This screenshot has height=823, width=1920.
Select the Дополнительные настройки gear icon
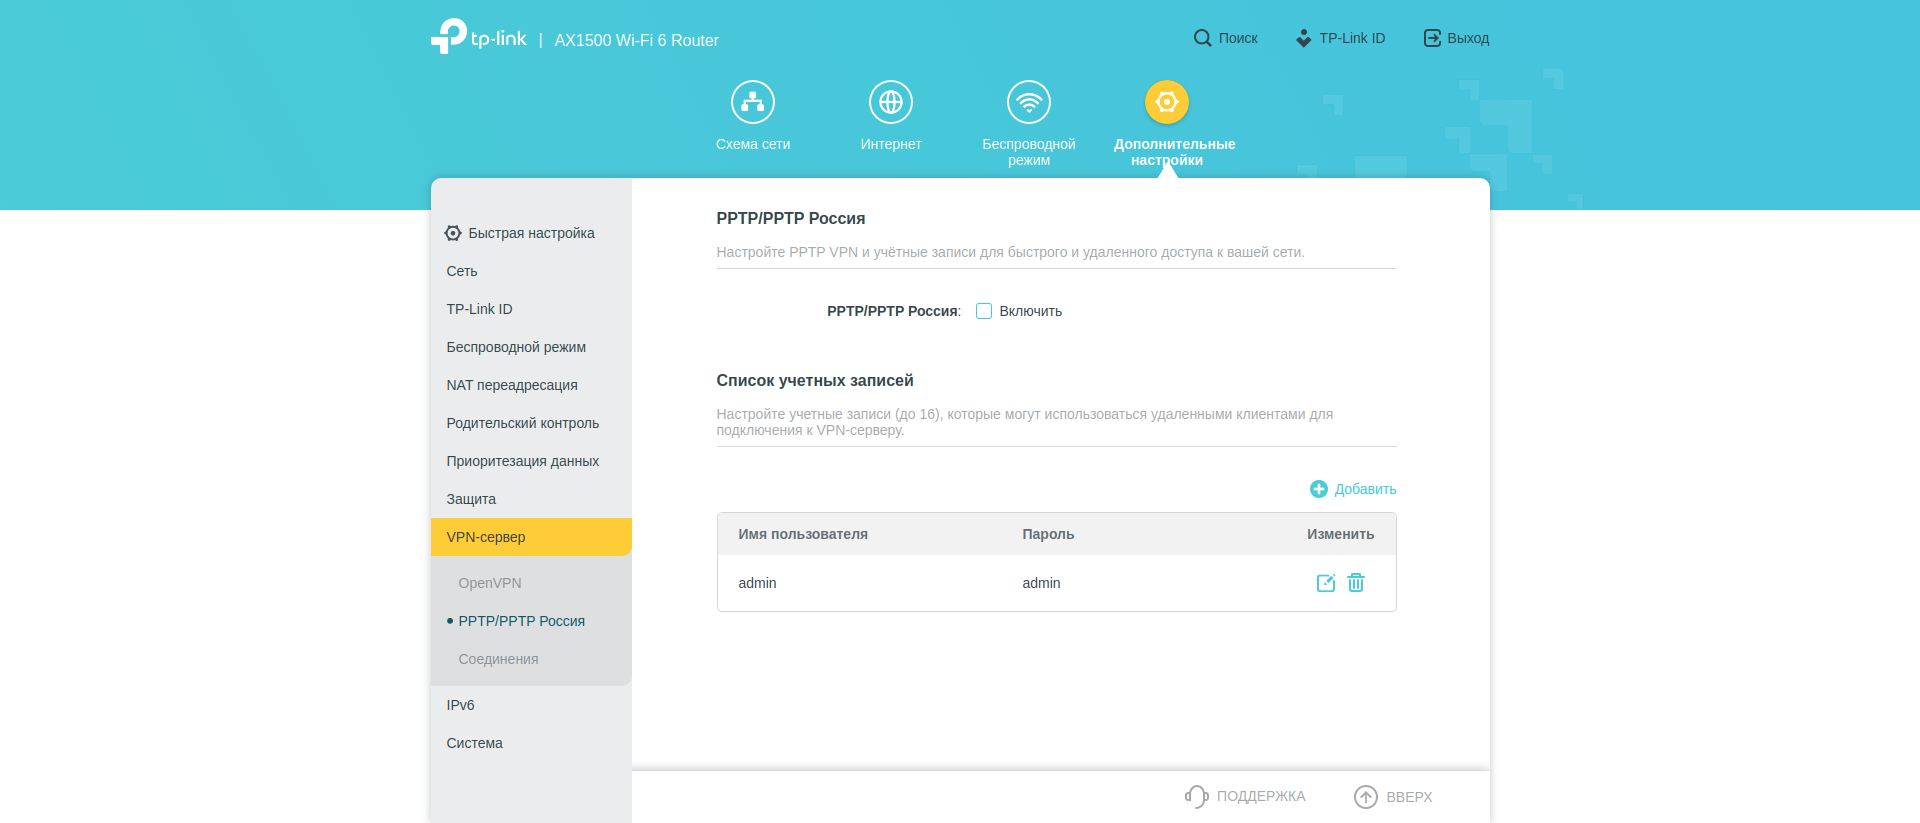tap(1166, 102)
